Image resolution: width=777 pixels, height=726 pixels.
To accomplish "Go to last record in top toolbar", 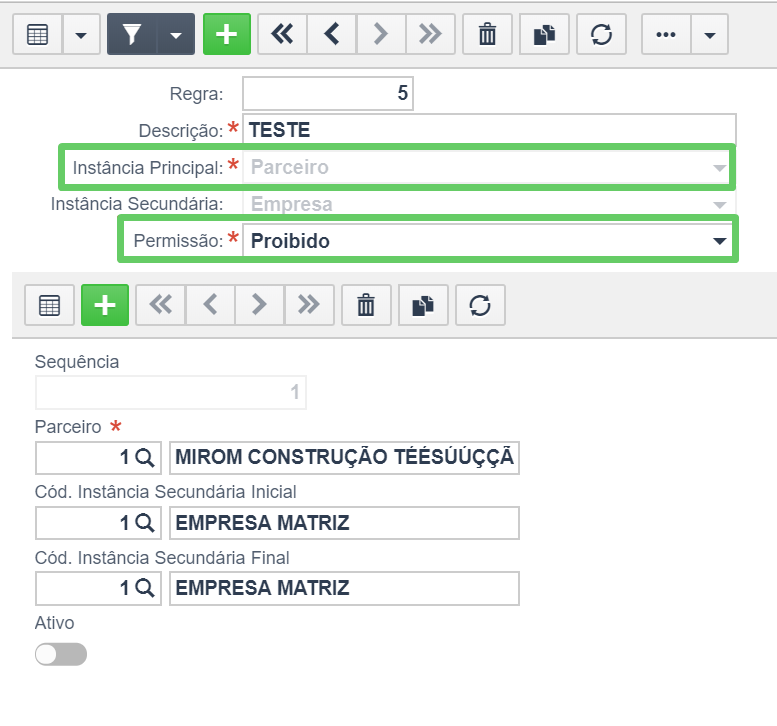I will (430, 34).
